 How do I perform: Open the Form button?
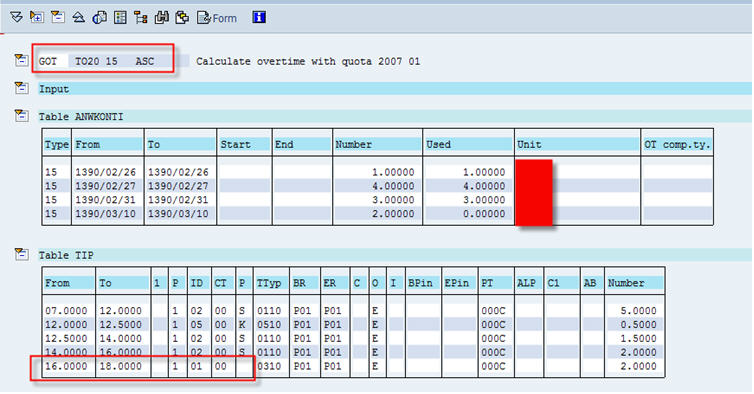point(217,18)
